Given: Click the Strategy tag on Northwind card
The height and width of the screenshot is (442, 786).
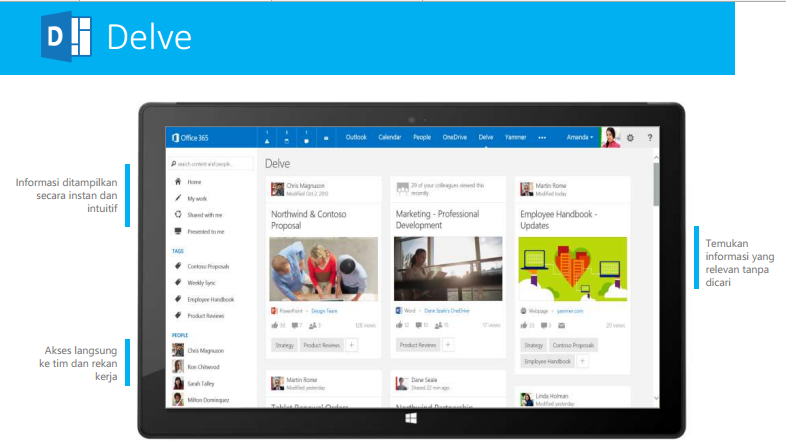Looking at the screenshot, I should (284, 345).
